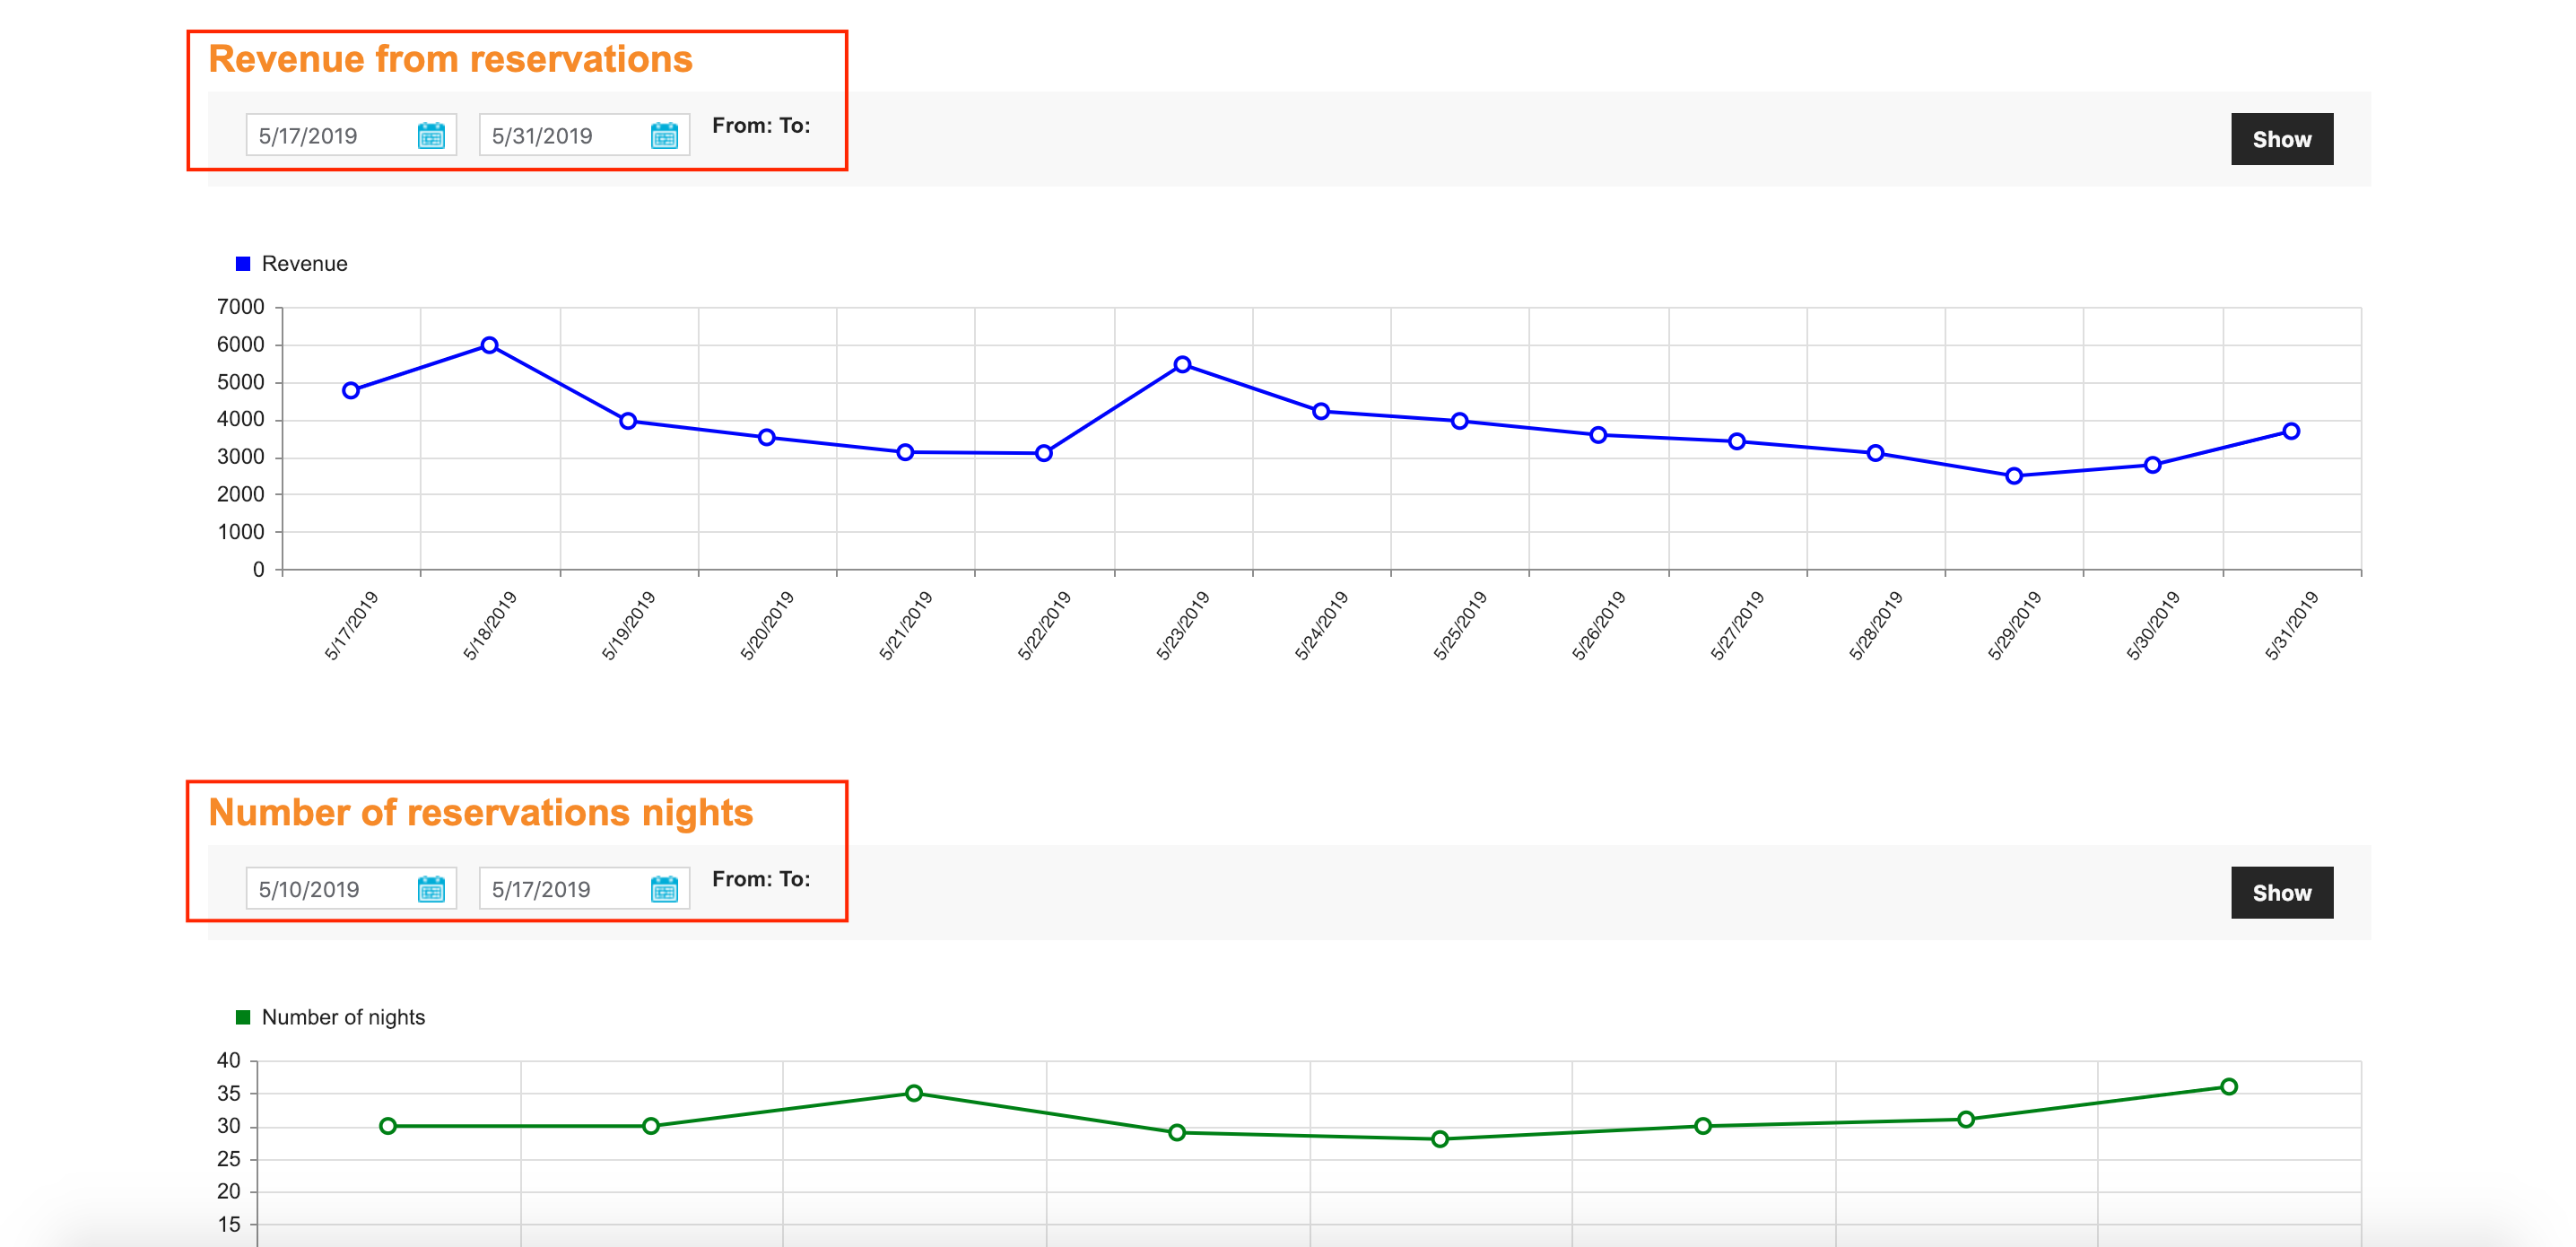Click the revenue data point for 5/23/2019
The image size is (2576, 1247).
tap(1182, 365)
